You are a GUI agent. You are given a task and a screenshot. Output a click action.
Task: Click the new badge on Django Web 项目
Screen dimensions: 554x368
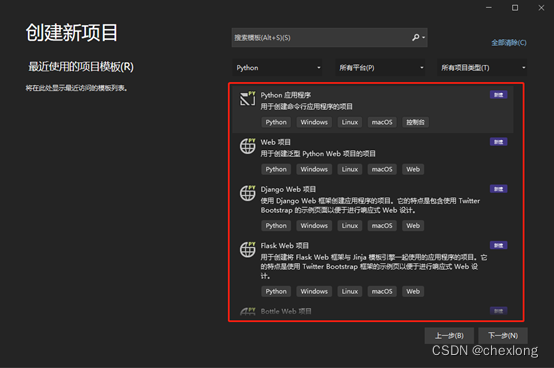[498, 189]
